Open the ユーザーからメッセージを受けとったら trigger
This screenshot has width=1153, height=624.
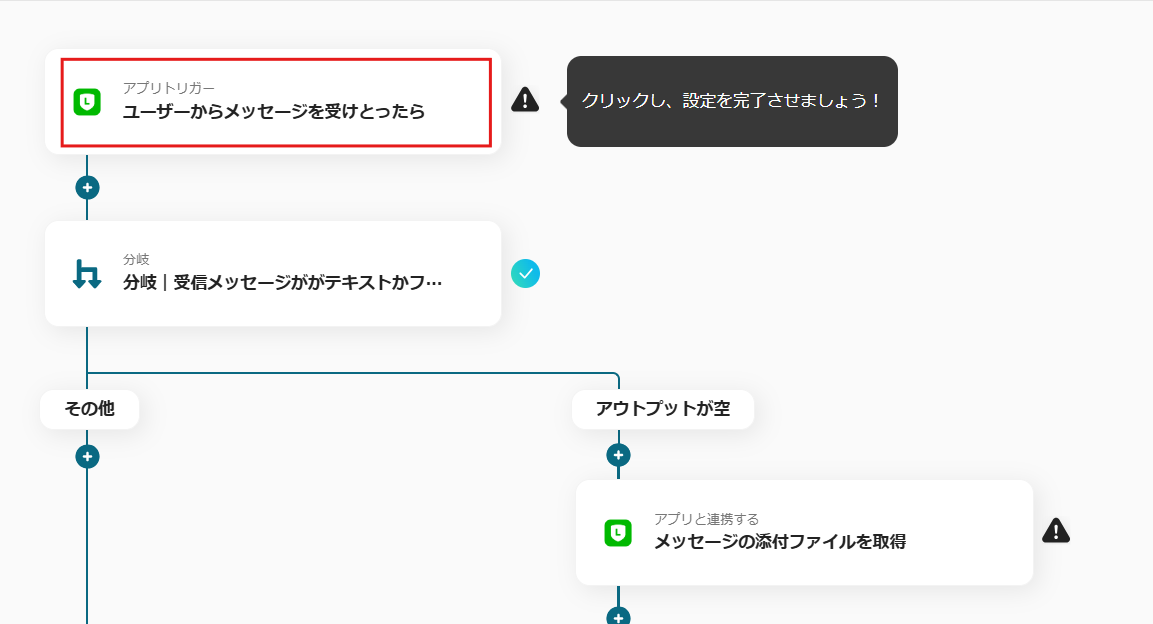pyautogui.click(x=274, y=111)
